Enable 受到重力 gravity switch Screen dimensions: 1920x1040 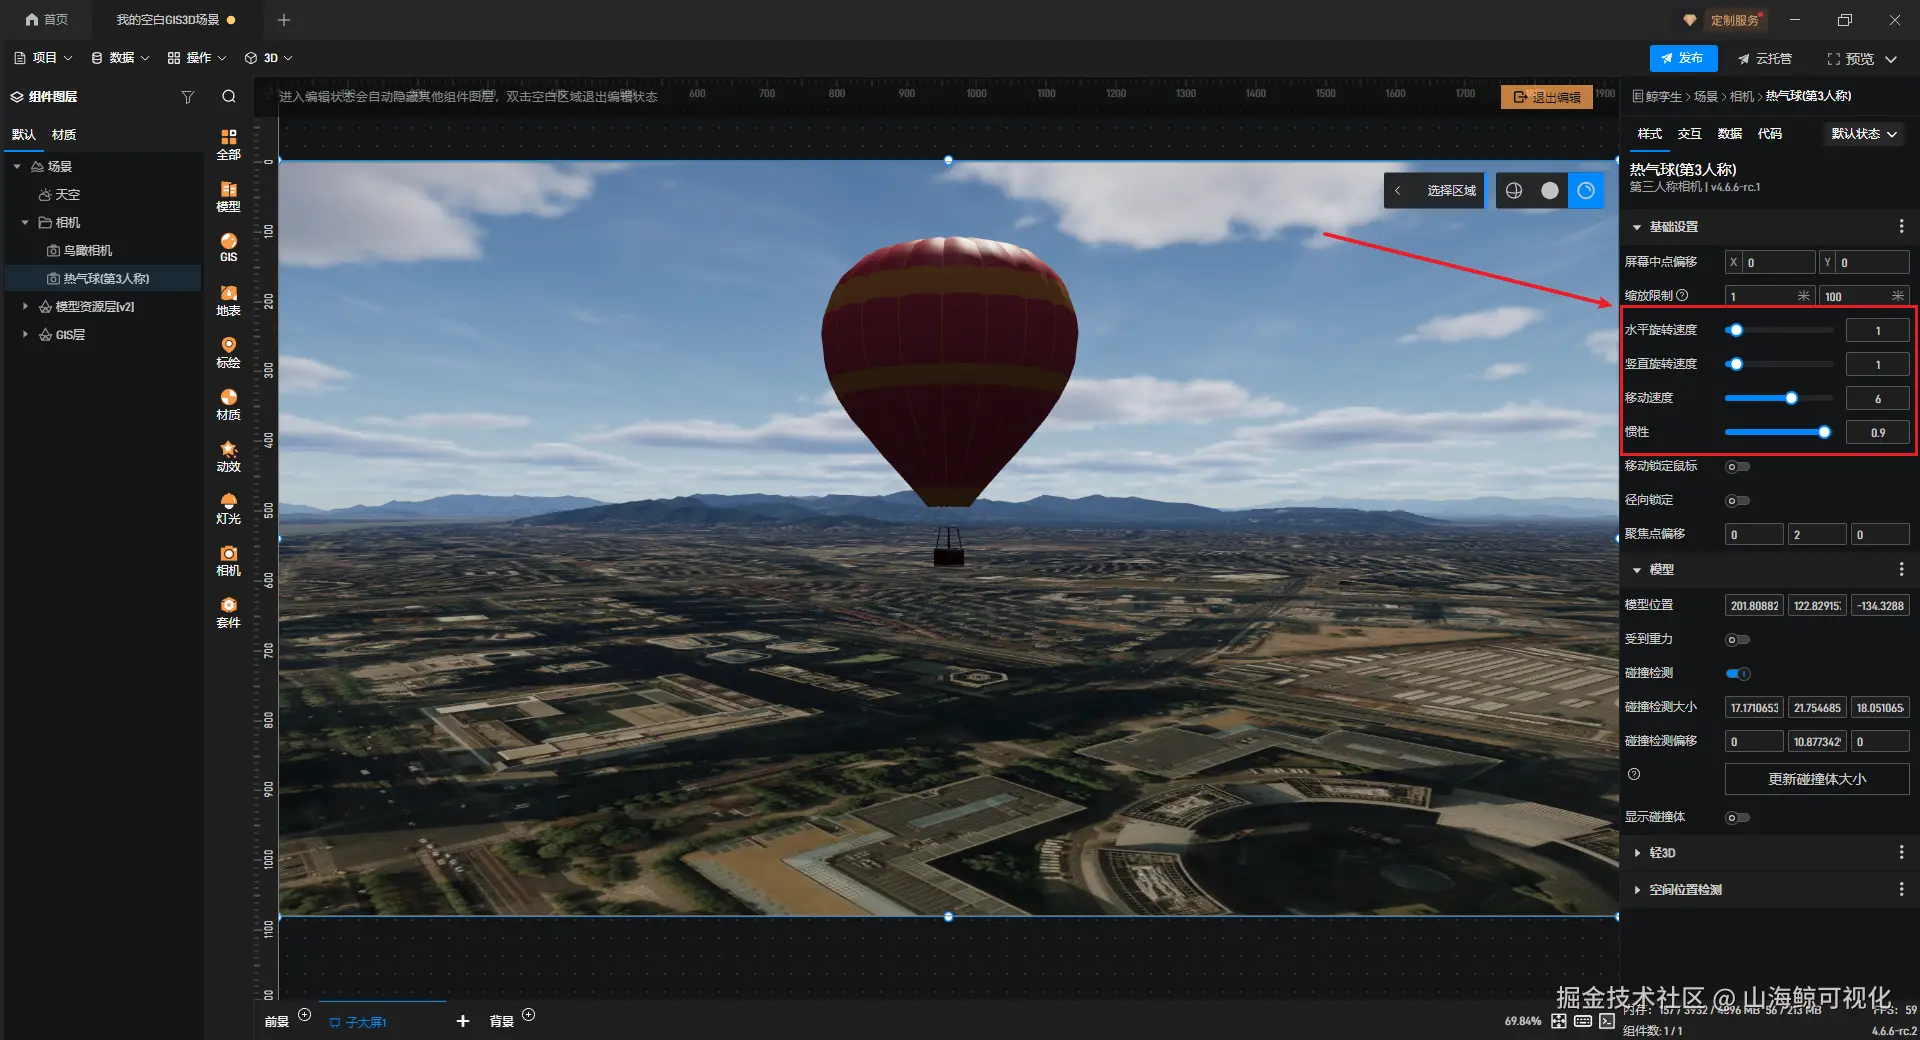1738,639
